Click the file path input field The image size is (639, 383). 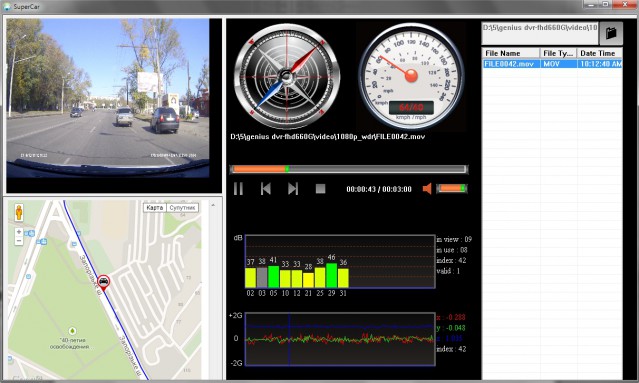point(540,33)
